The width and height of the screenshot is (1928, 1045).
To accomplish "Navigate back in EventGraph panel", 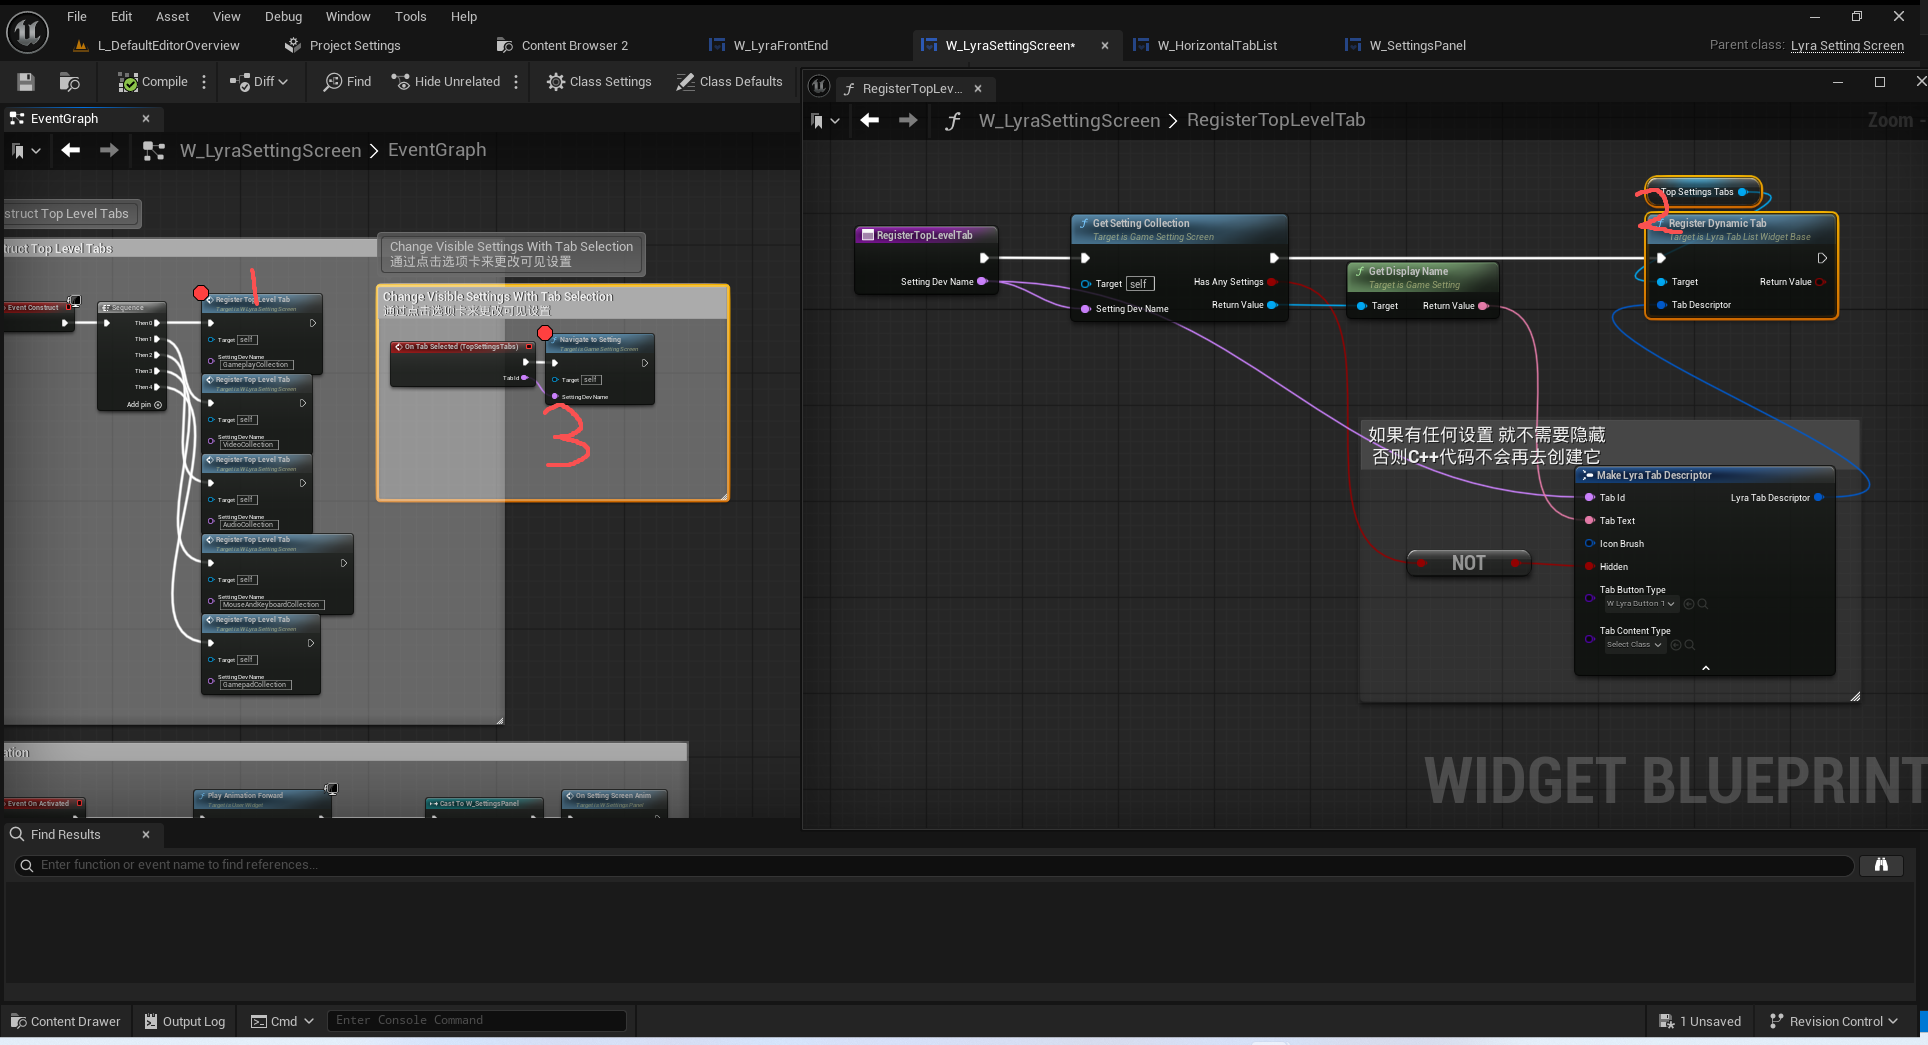I will (x=70, y=150).
